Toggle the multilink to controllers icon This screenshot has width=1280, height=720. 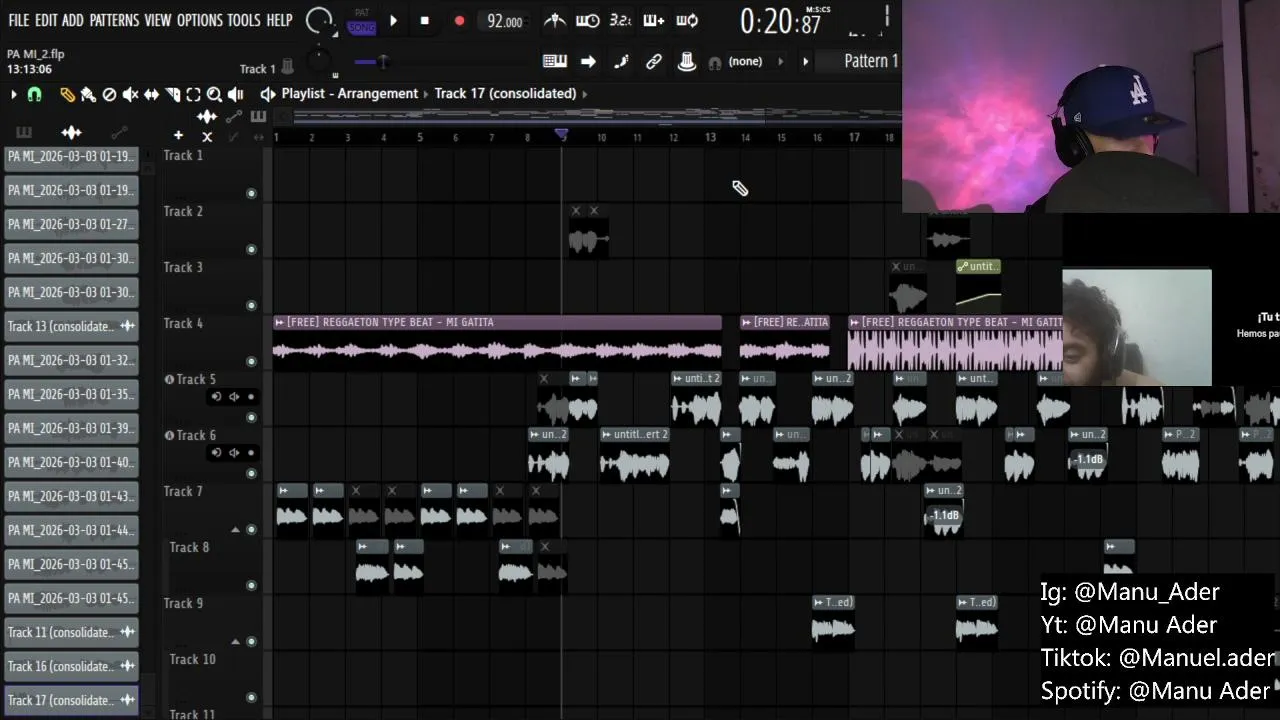(687, 62)
